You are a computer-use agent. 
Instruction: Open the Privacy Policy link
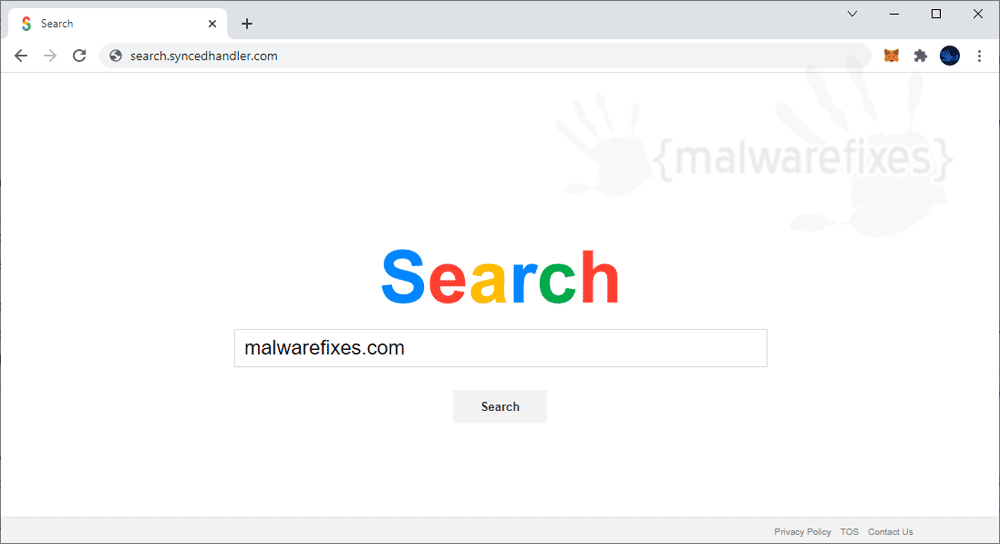click(x=802, y=532)
